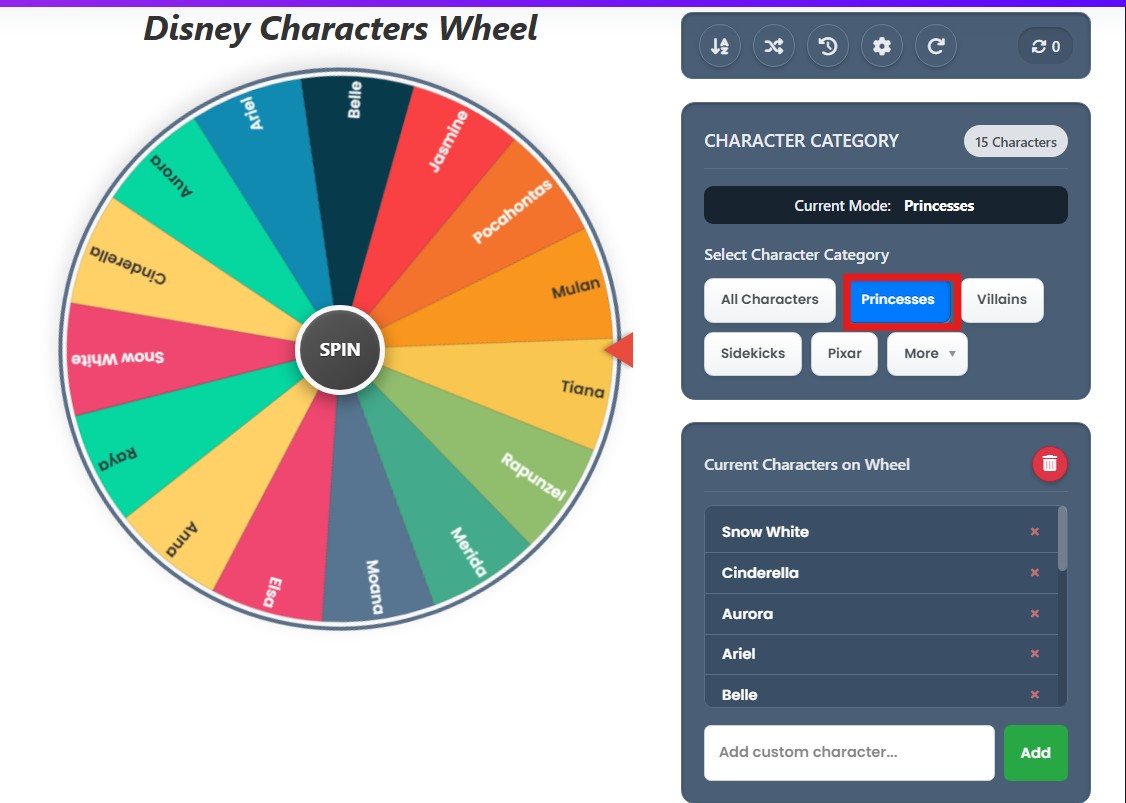Delete Aurora using its x icon
This screenshot has height=803, width=1126.
(x=1034, y=613)
